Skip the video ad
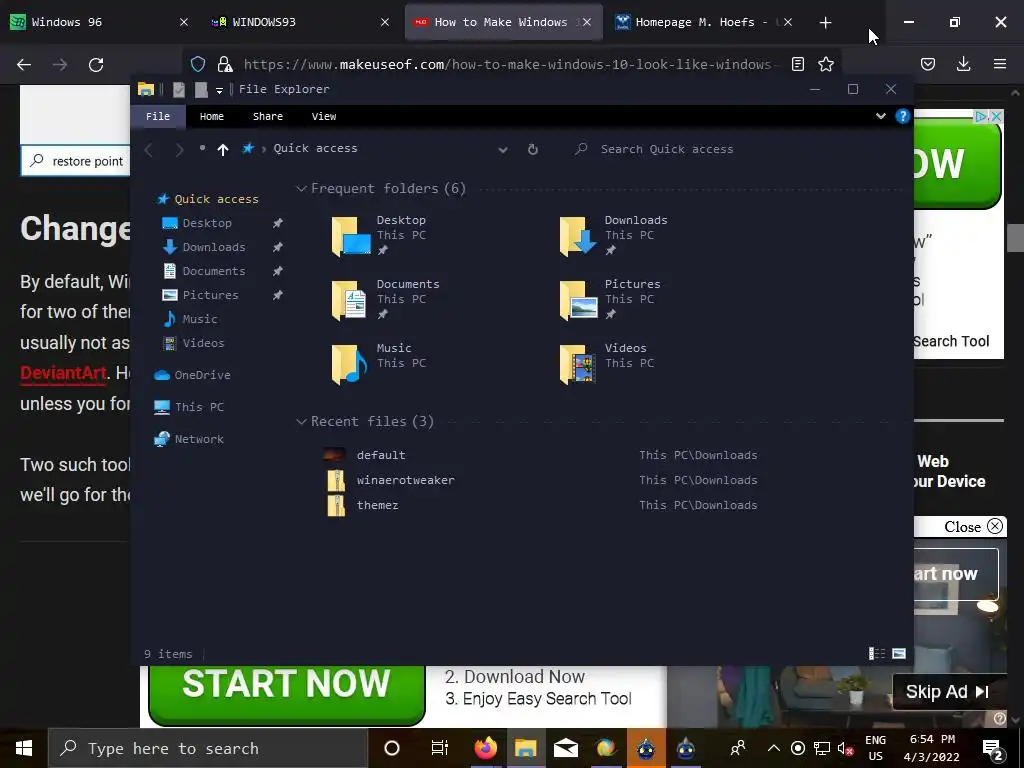1024x768 pixels. [x=948, y=692]
